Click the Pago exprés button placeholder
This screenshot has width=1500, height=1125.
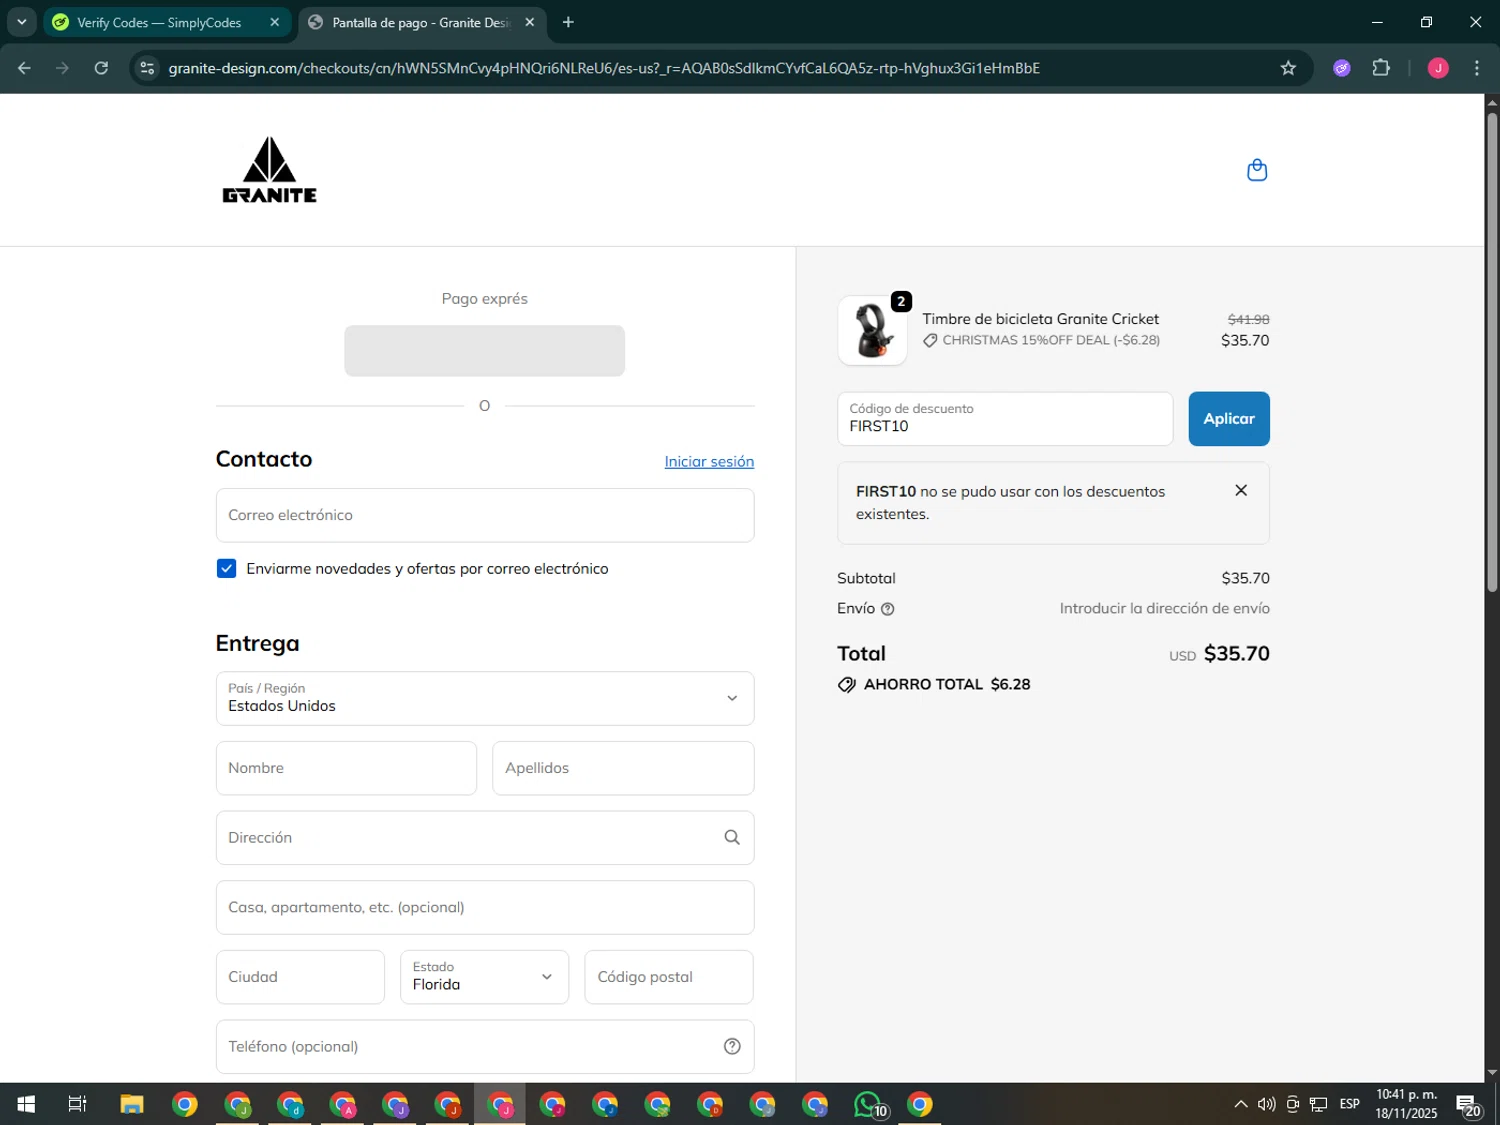485,351
